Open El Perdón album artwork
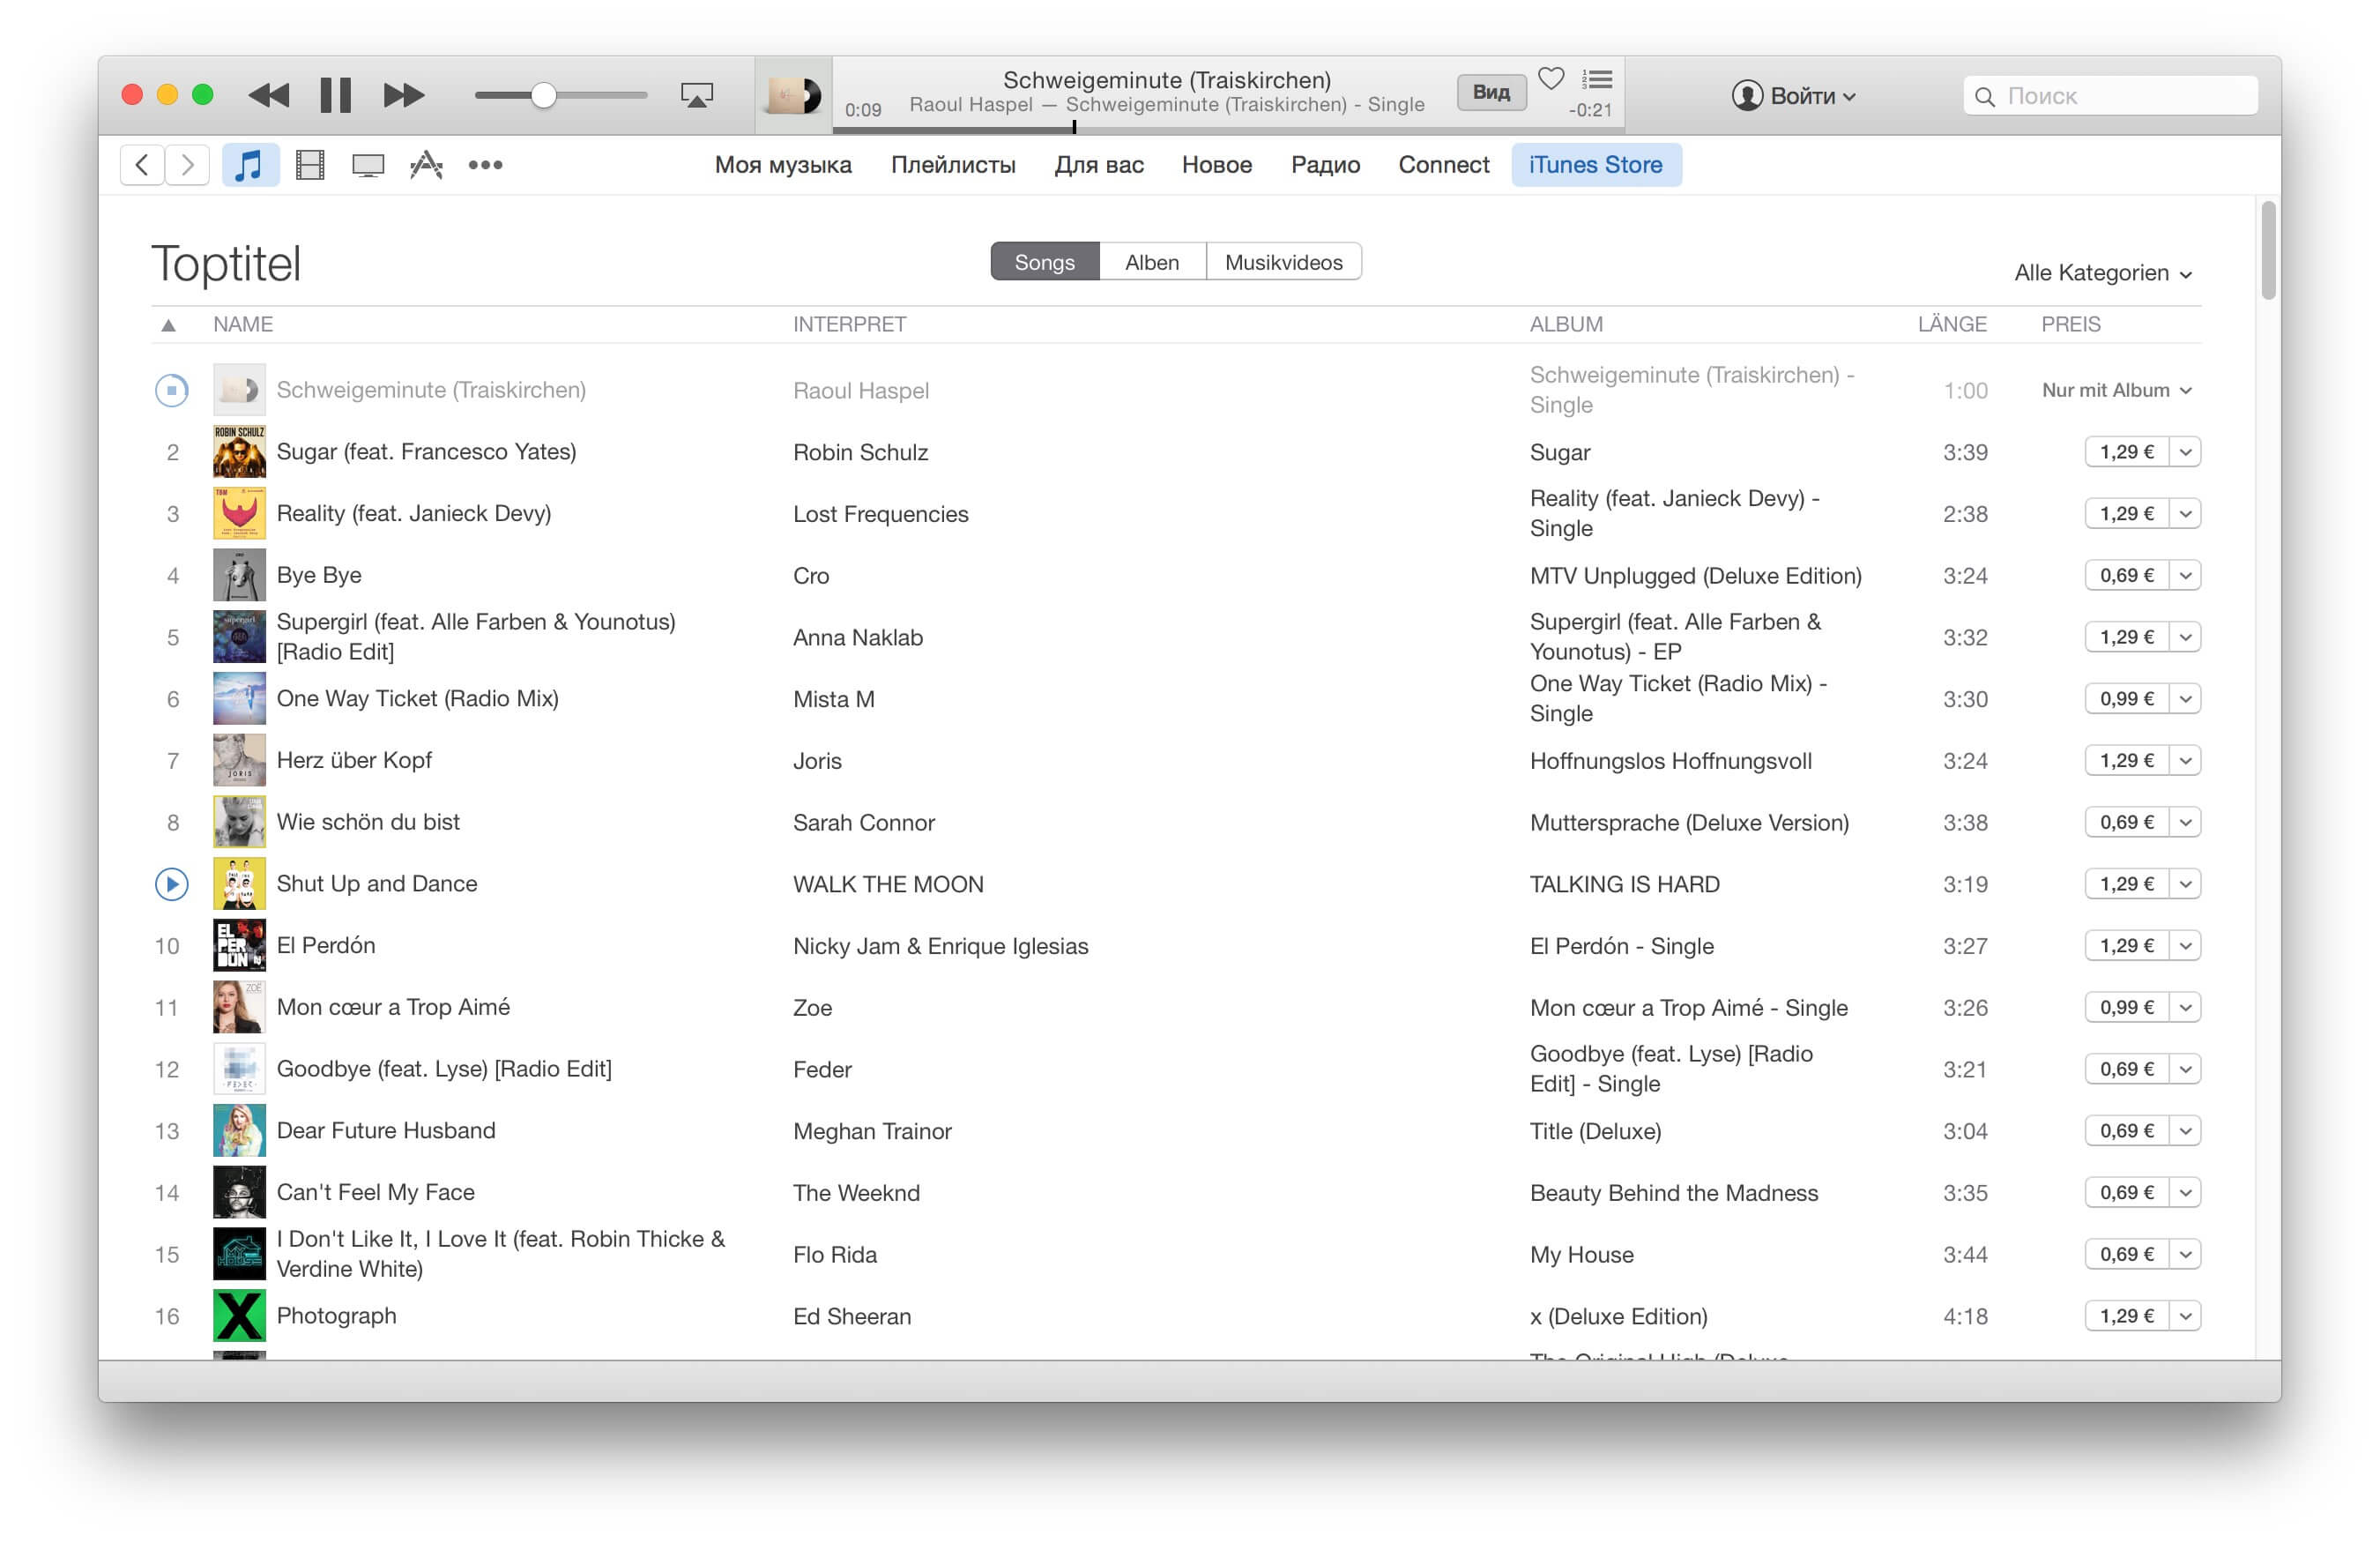This screenshot has width=2380, height=1543. tap(239, 946)
